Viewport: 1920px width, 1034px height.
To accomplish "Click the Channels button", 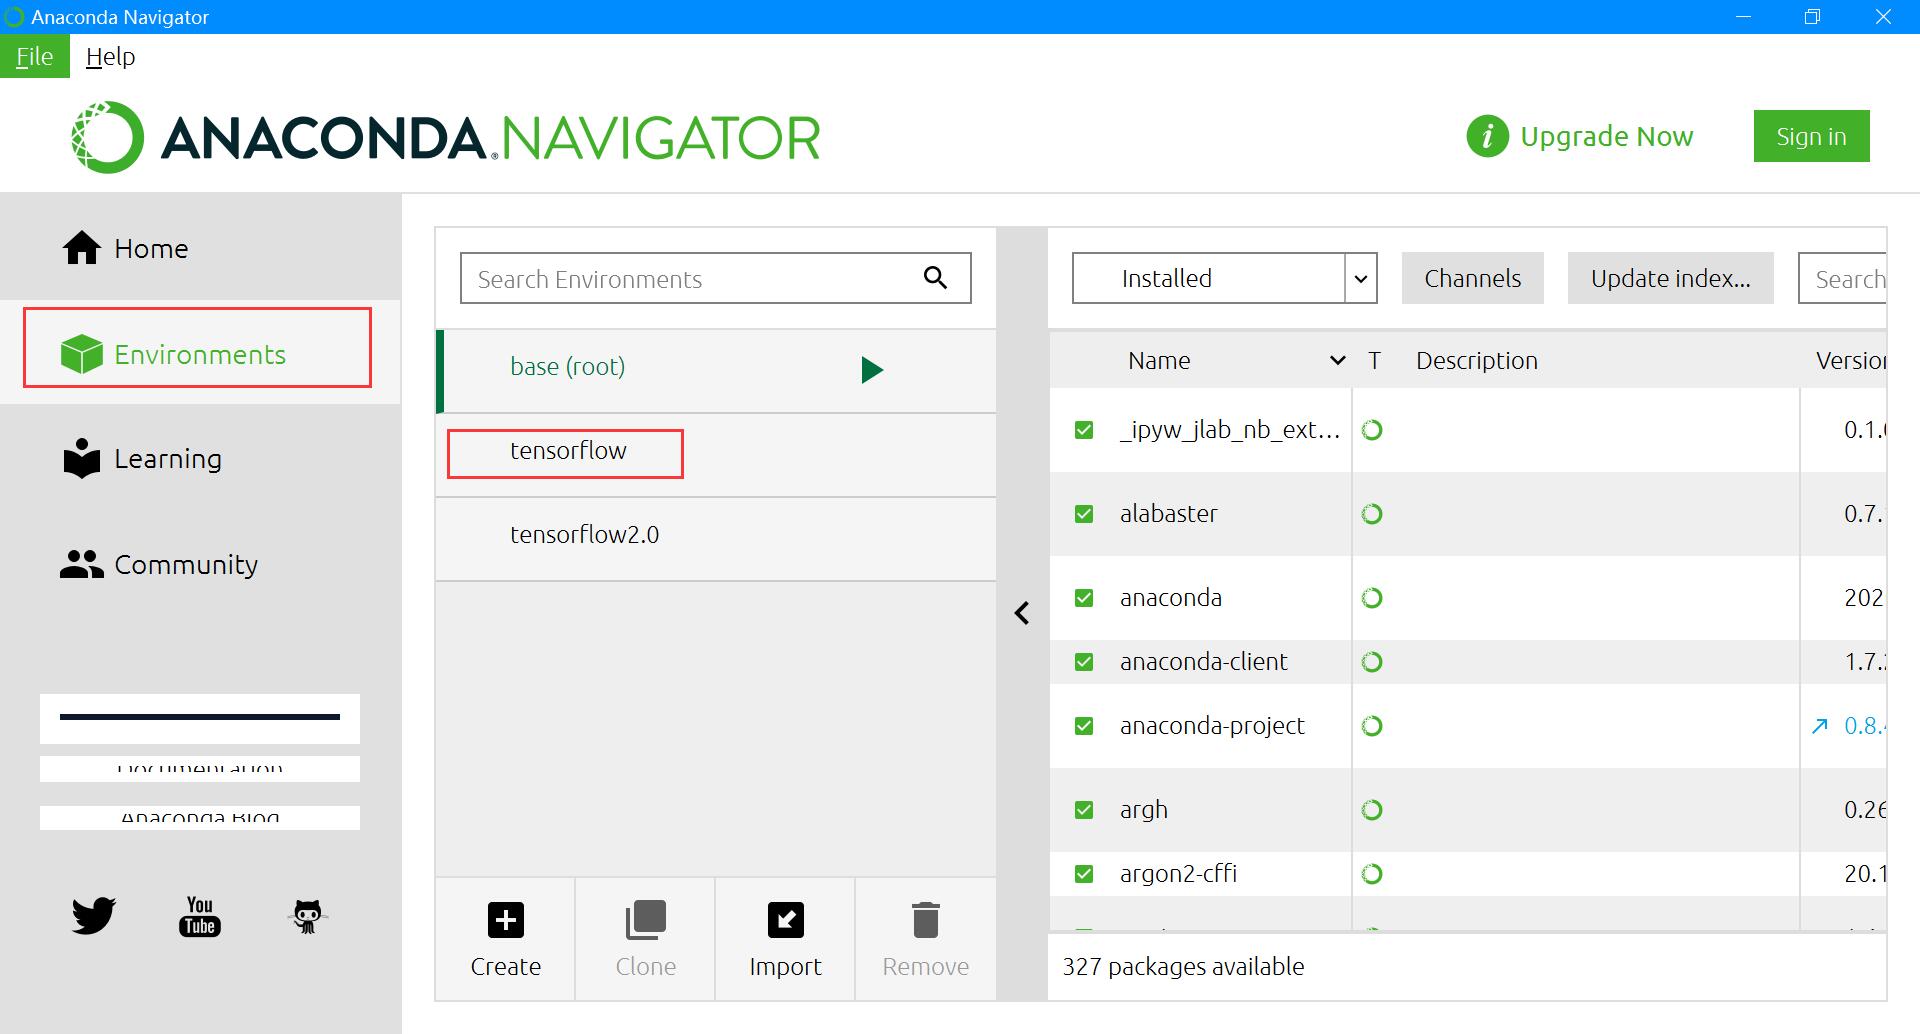I will [1472, 278].
